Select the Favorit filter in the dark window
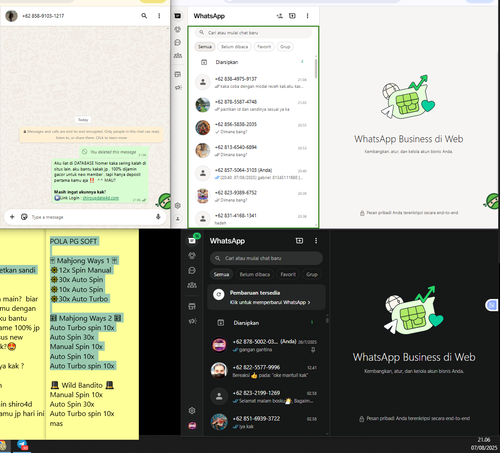This screenshot has width=500, height=453. pyautogui.click(x=288, y=274)
